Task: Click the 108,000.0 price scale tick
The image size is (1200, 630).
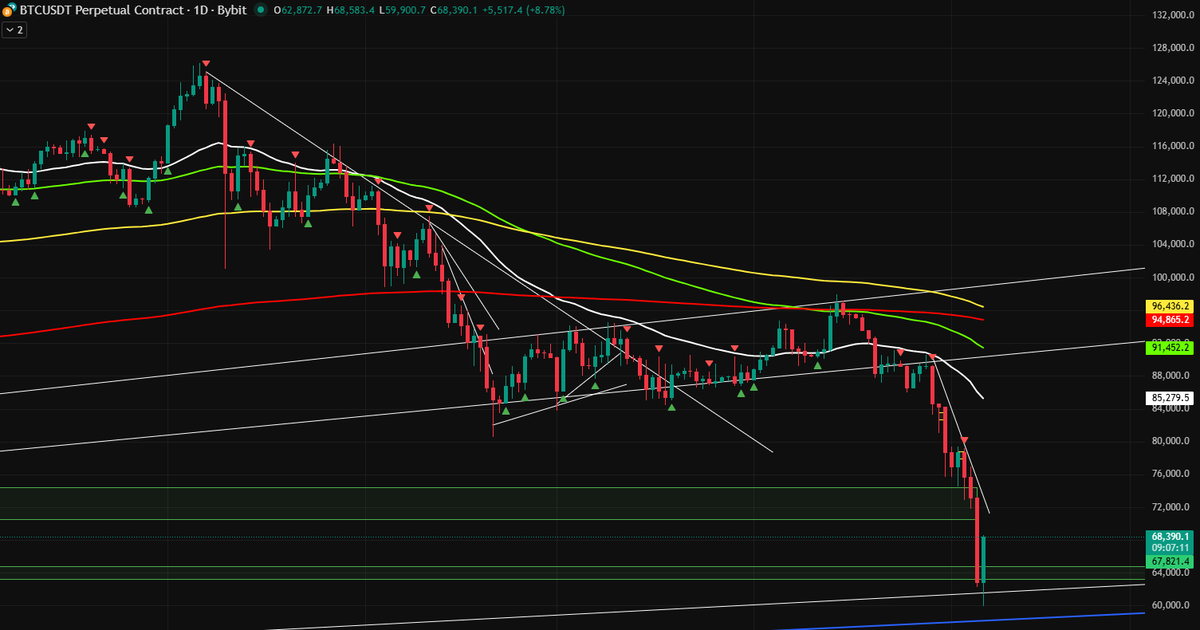Action: (1172, 212)
